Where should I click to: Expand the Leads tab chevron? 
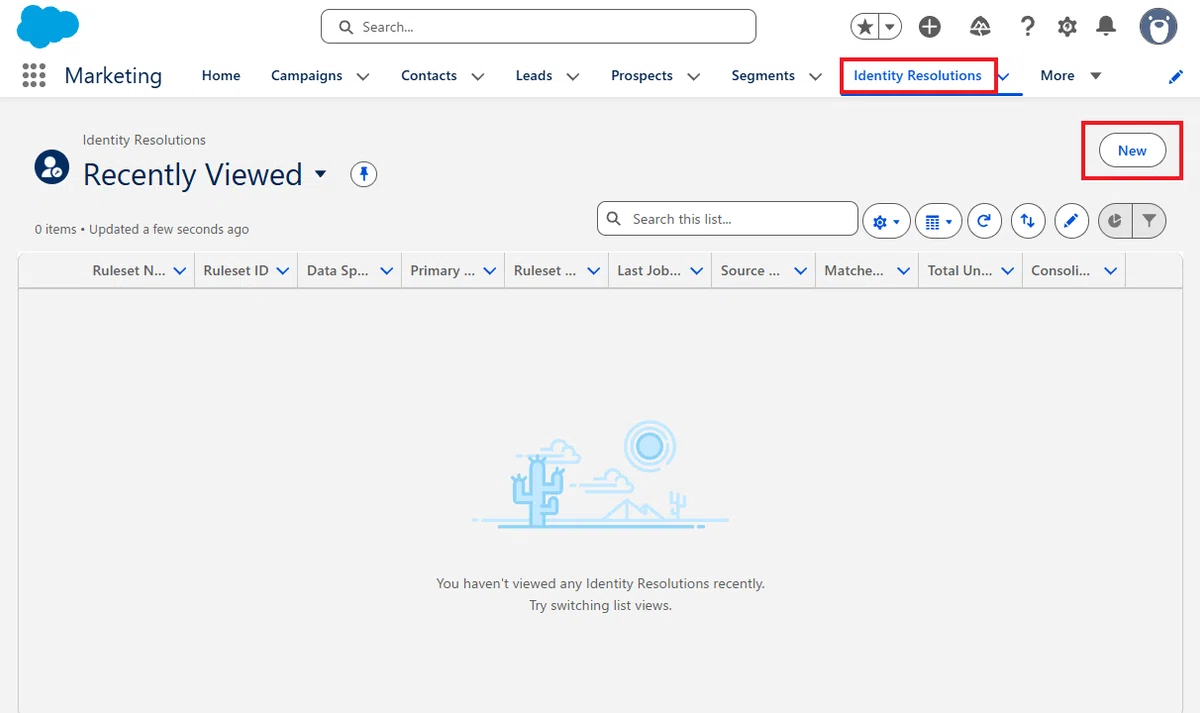(x=573, y=77)
